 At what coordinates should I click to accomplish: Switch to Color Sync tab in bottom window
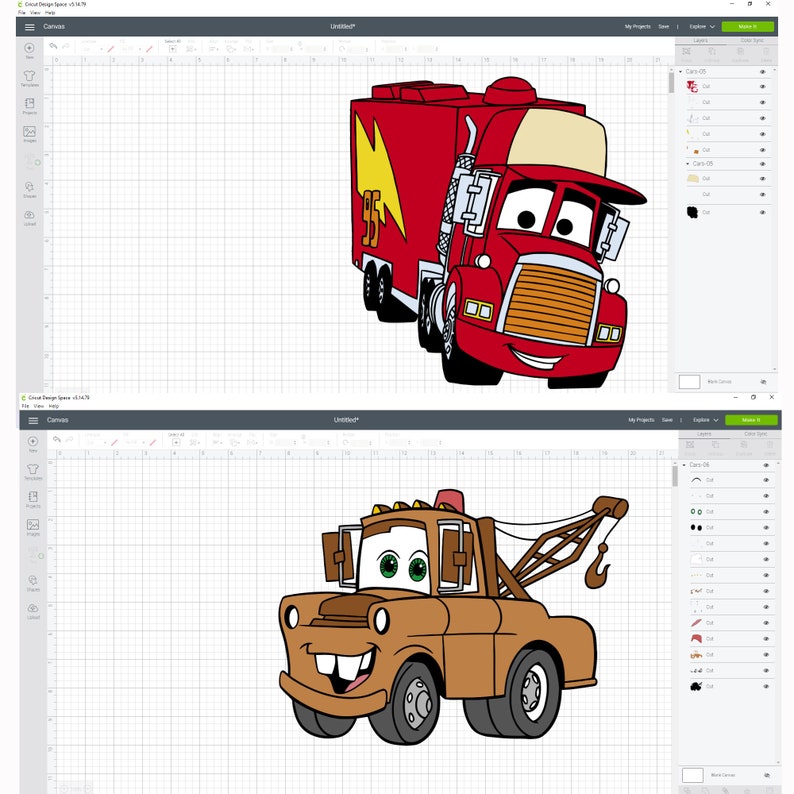coord(756,434)
